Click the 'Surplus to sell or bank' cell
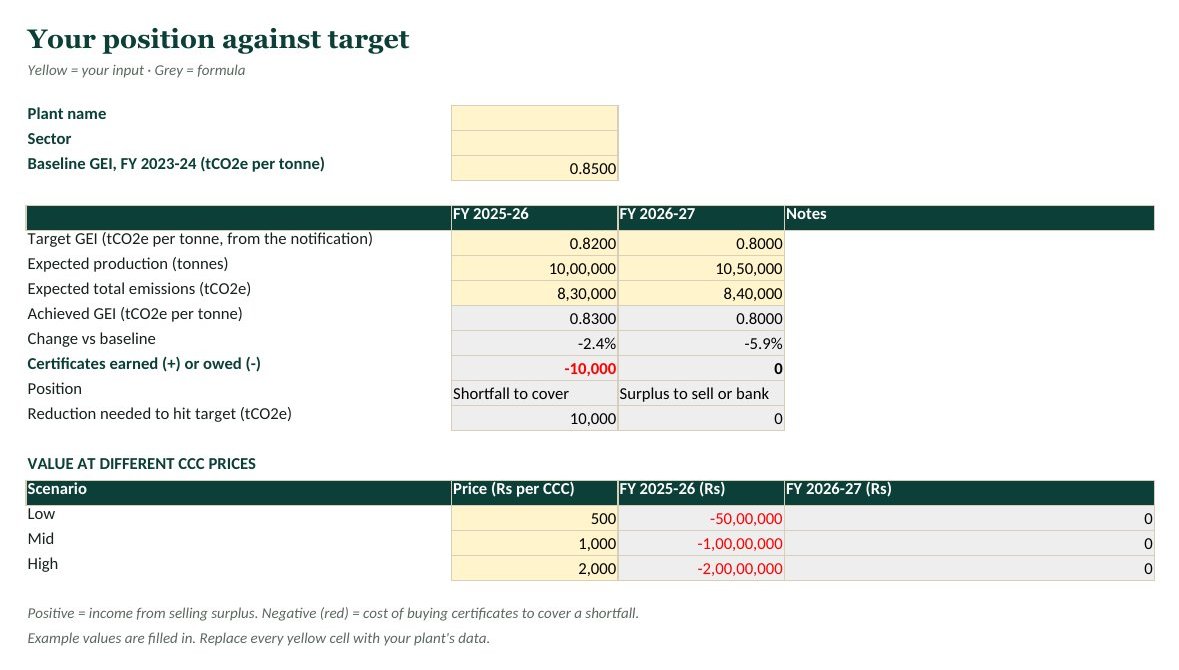Viewport: 1179px width, 670px height. point(701,393)
